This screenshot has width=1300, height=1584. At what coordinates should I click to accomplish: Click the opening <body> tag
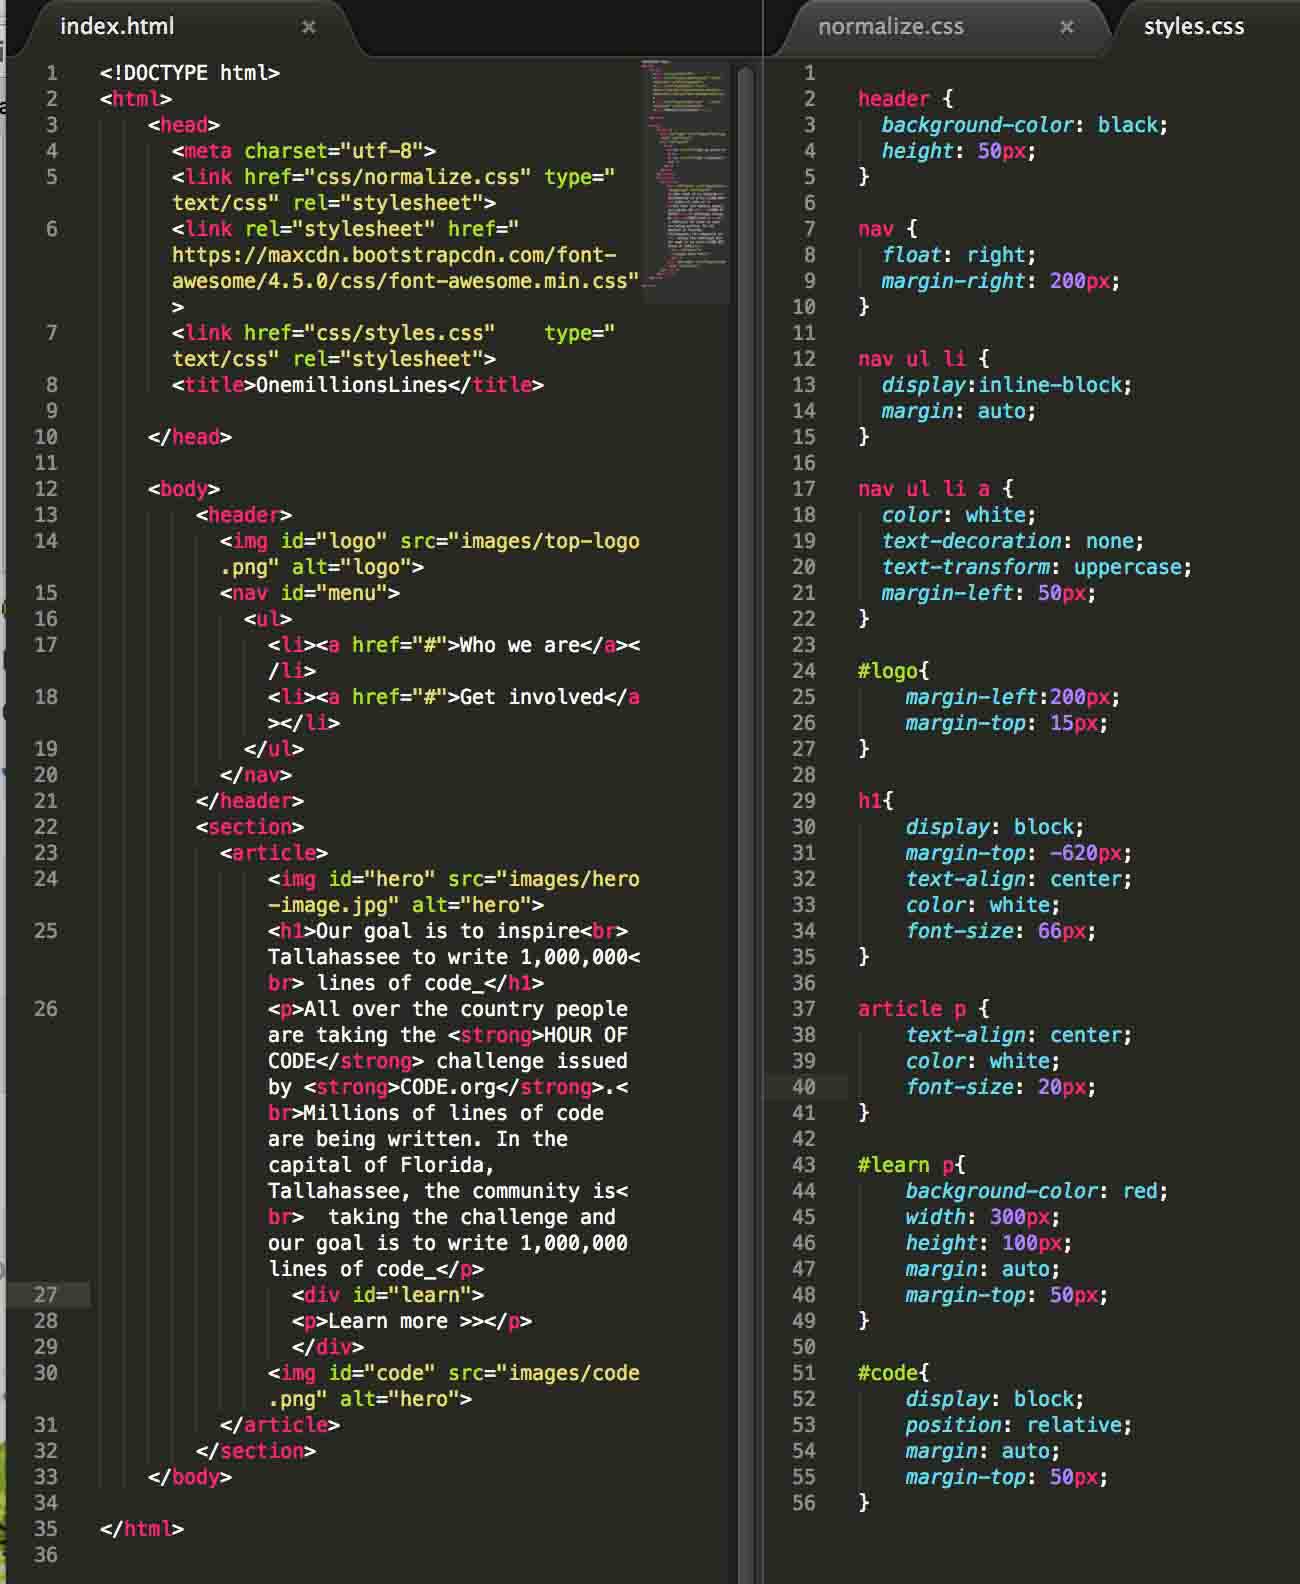[x=184, y=489]
